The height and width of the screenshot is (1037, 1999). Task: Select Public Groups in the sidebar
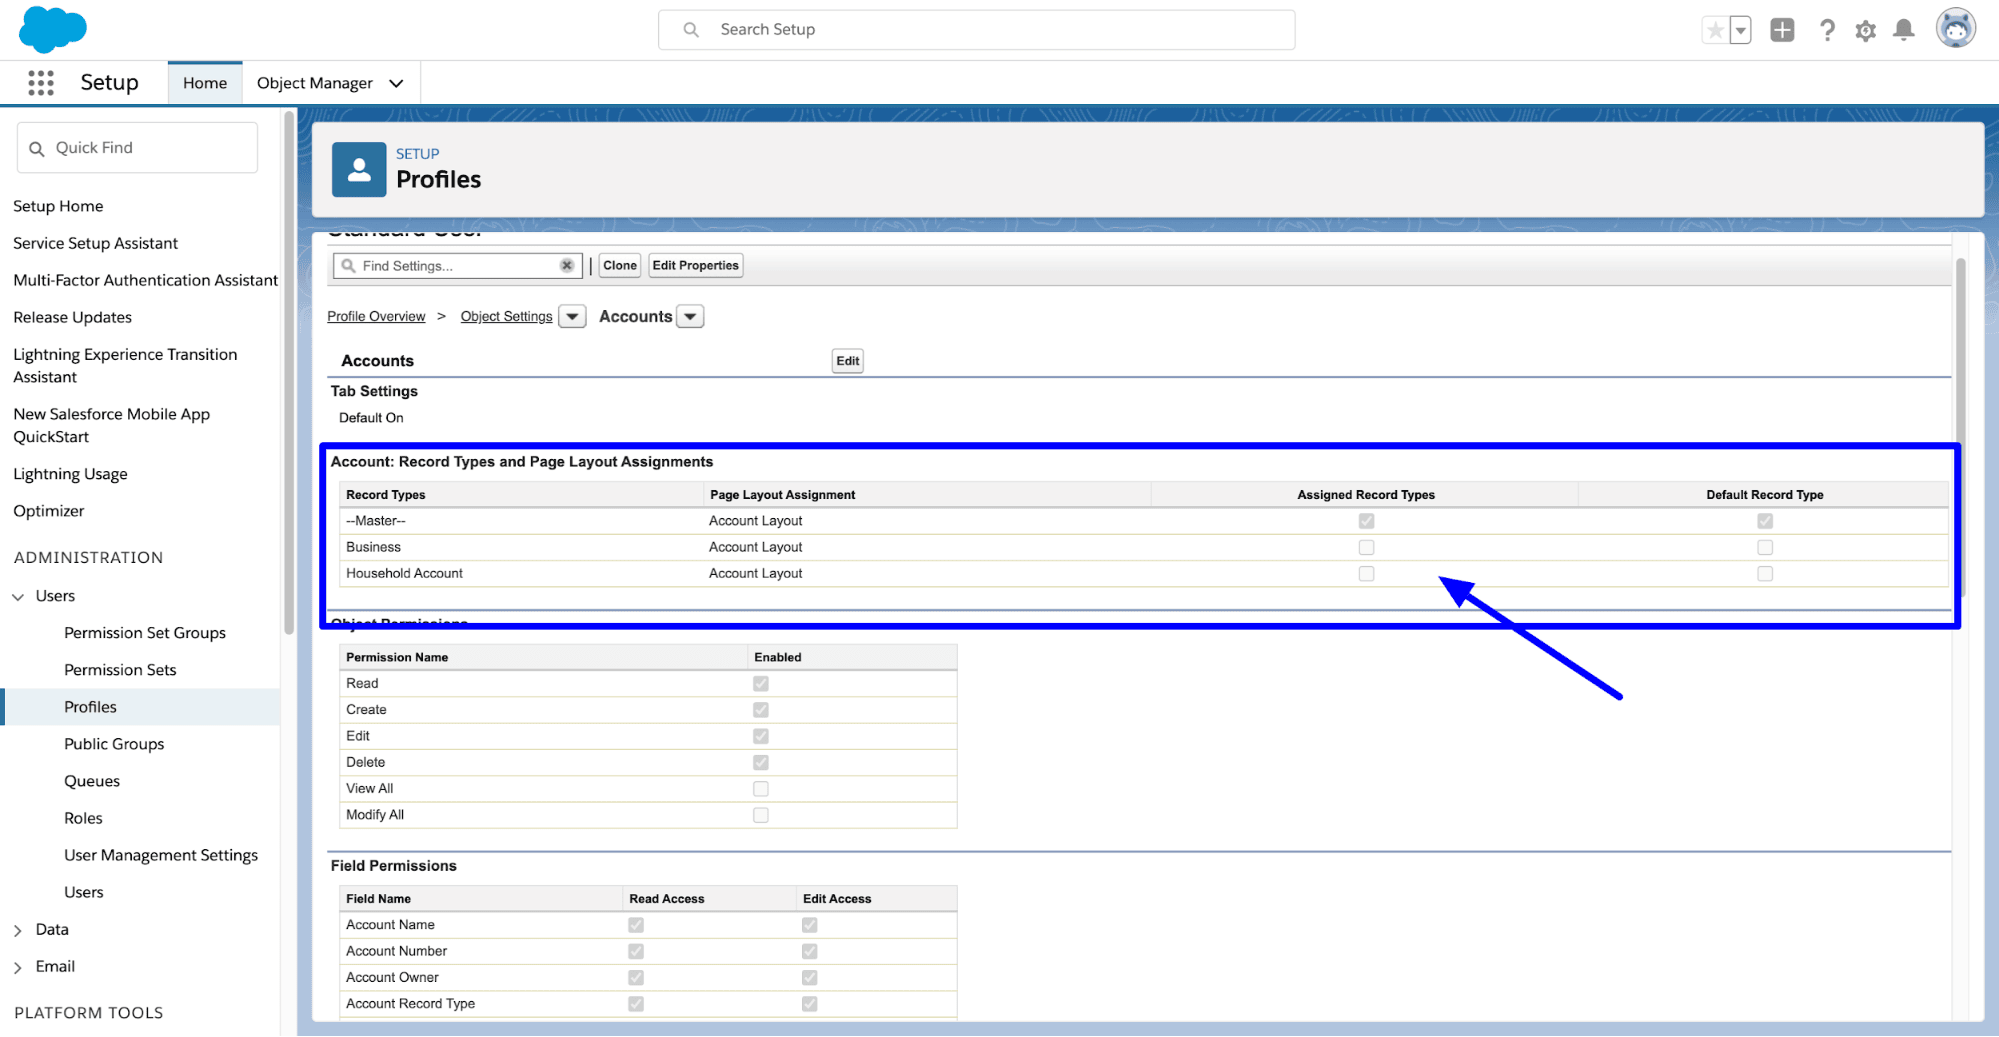click(114, 744)
